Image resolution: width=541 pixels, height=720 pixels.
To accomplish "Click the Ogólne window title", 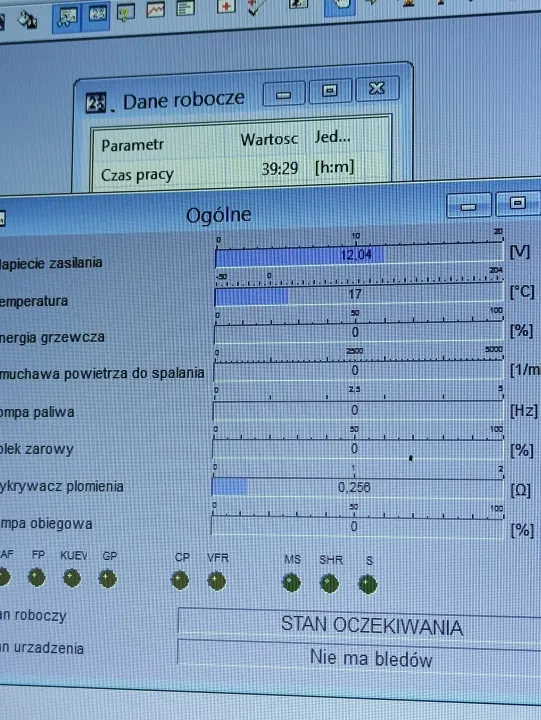I will (219, 215).
